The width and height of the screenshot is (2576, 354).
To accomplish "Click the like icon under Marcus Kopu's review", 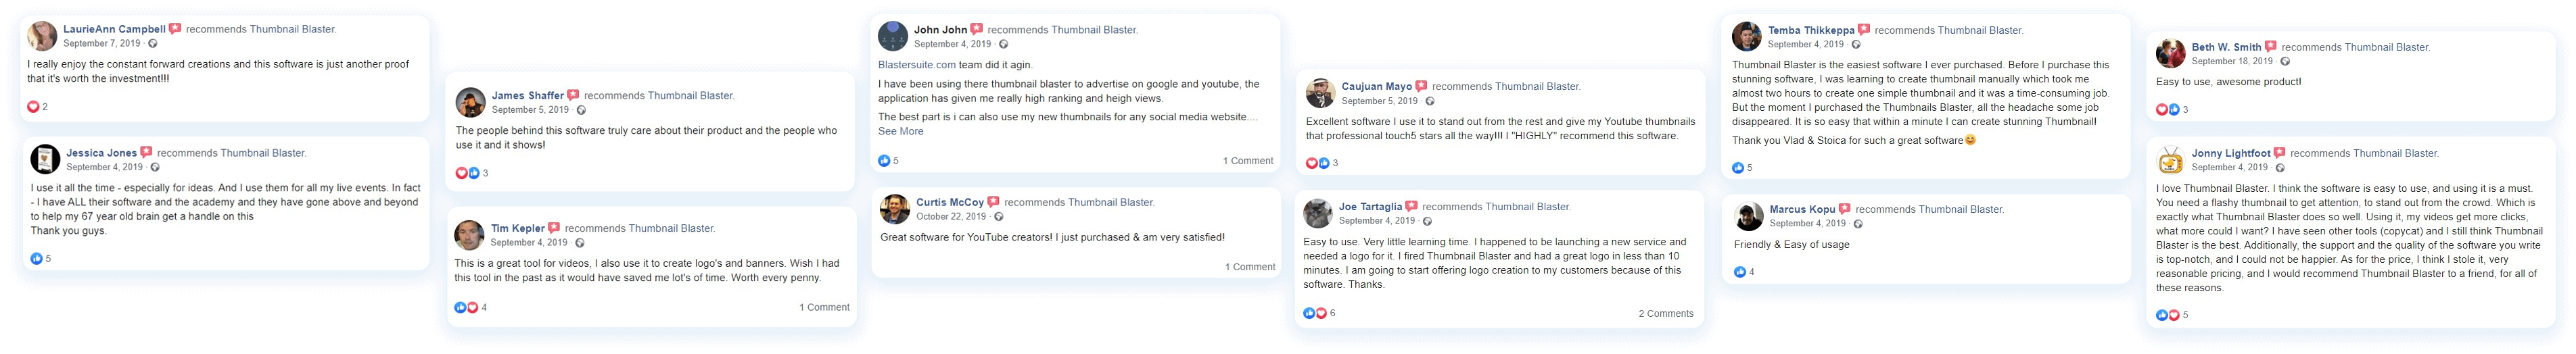I will (x=1740, y=272).
